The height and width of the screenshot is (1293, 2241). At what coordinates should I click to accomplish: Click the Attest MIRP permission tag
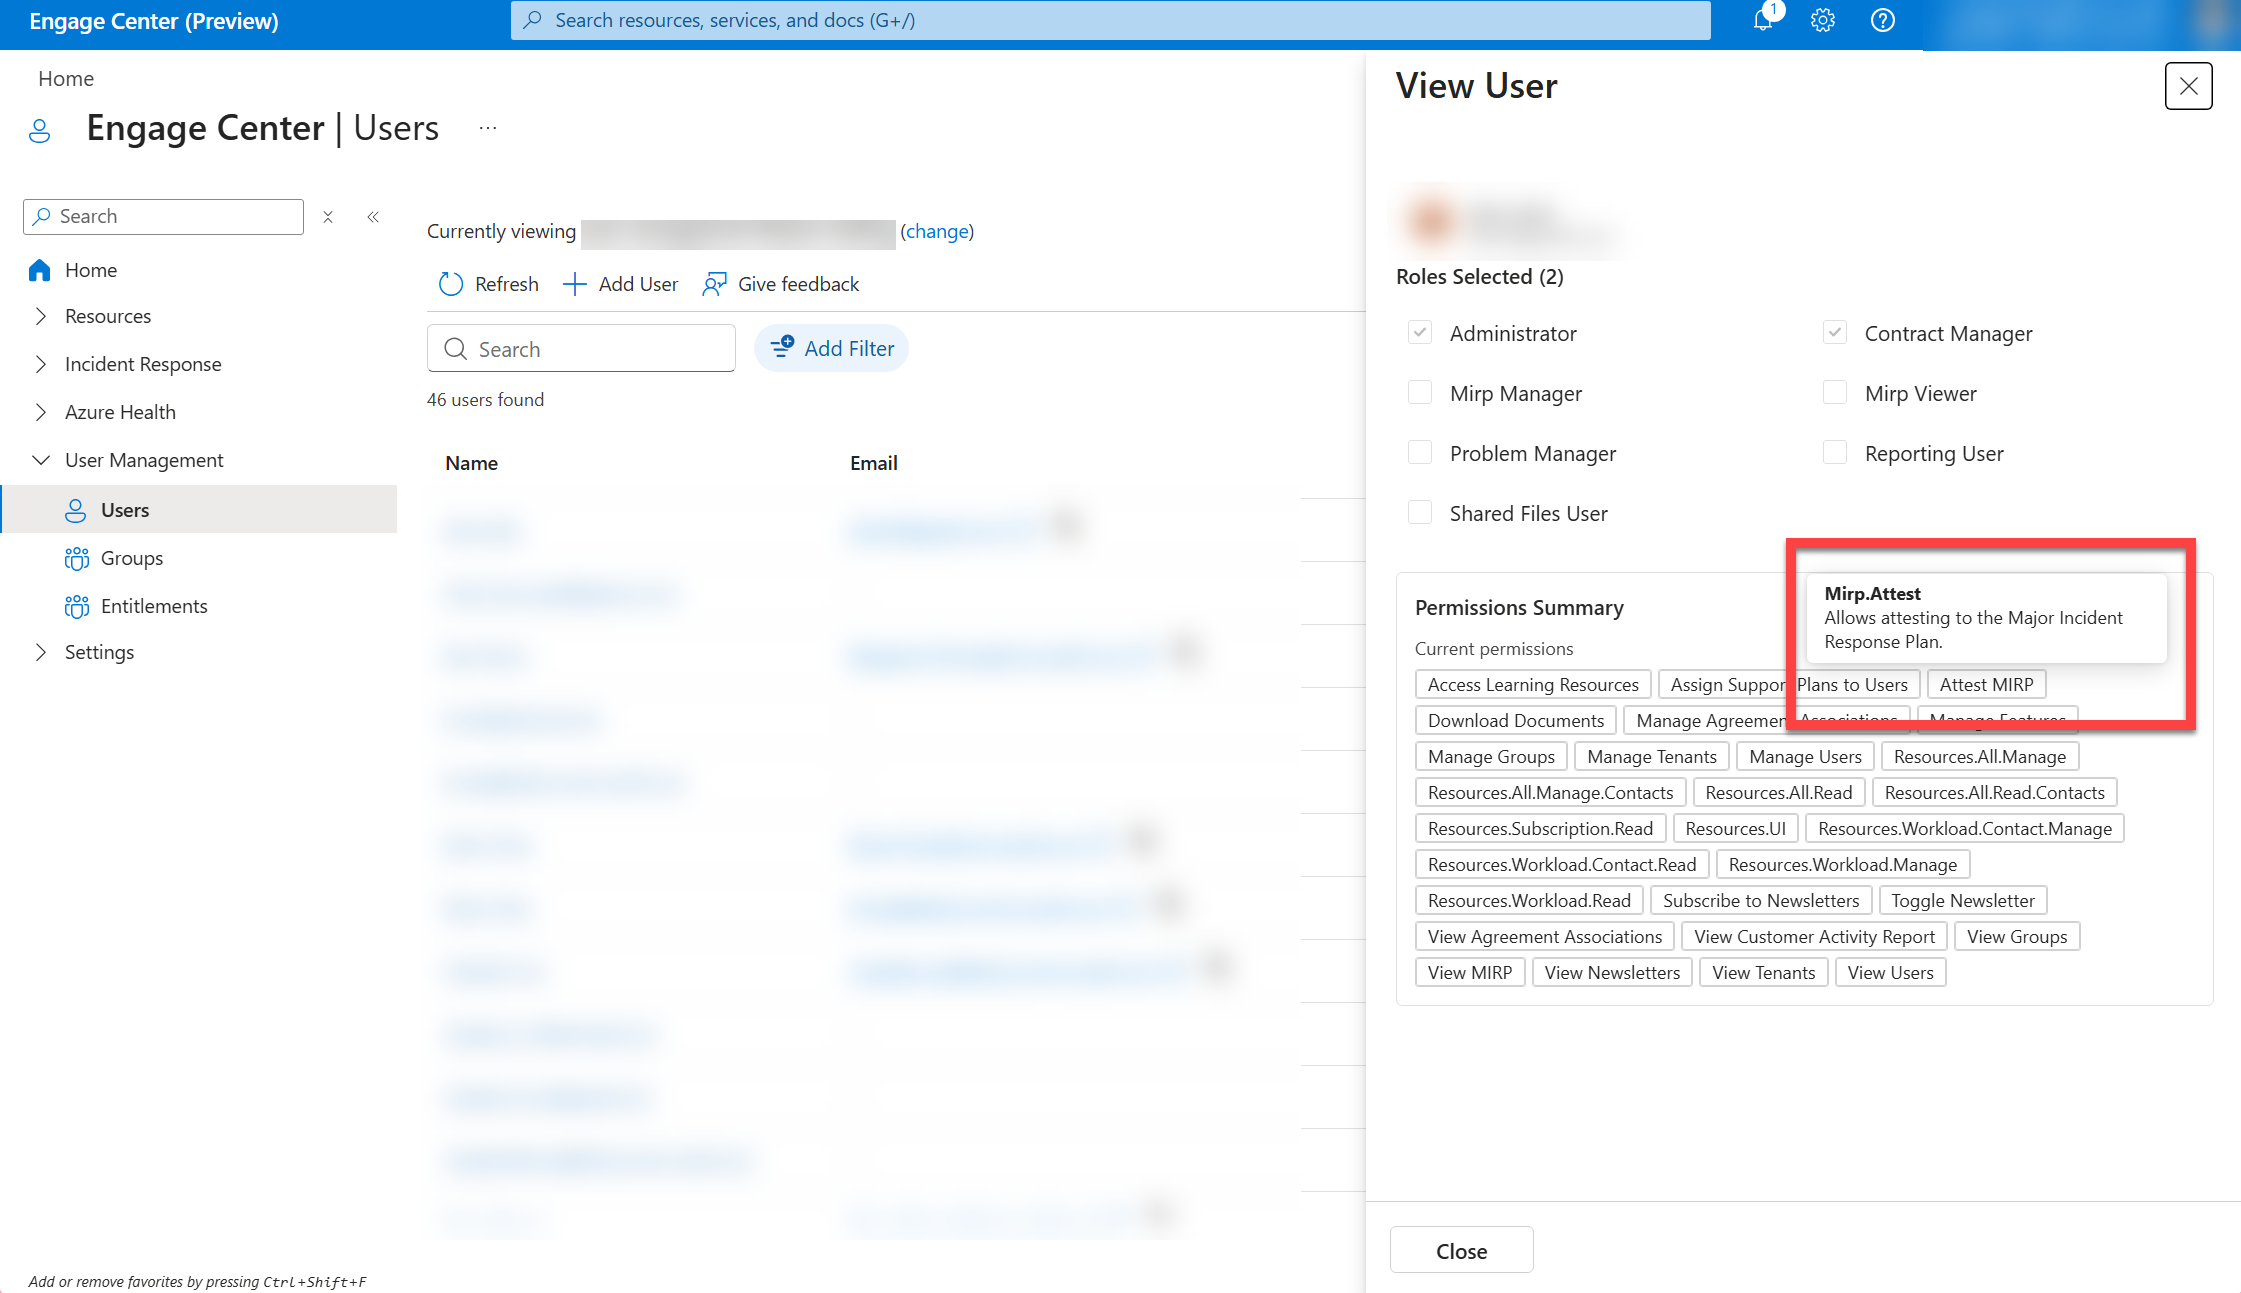coord(1986,684)
